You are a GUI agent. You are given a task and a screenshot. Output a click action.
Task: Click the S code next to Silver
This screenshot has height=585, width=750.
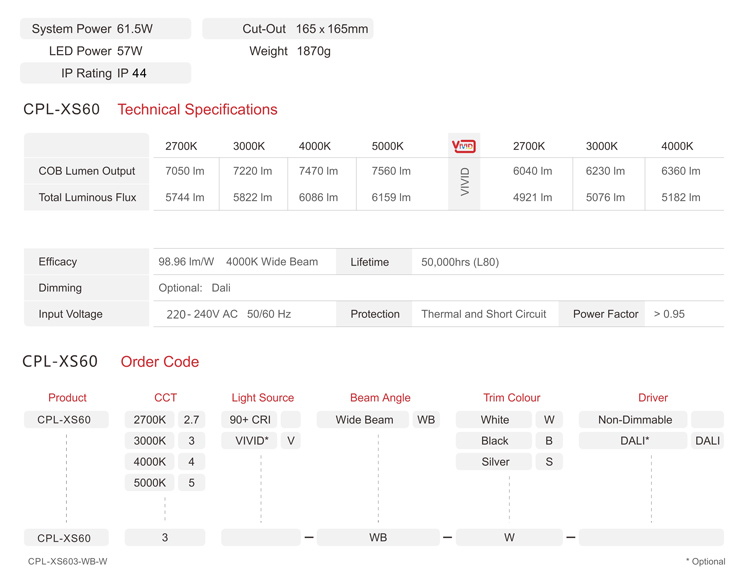pyautogui.click(x=549, y=462)
